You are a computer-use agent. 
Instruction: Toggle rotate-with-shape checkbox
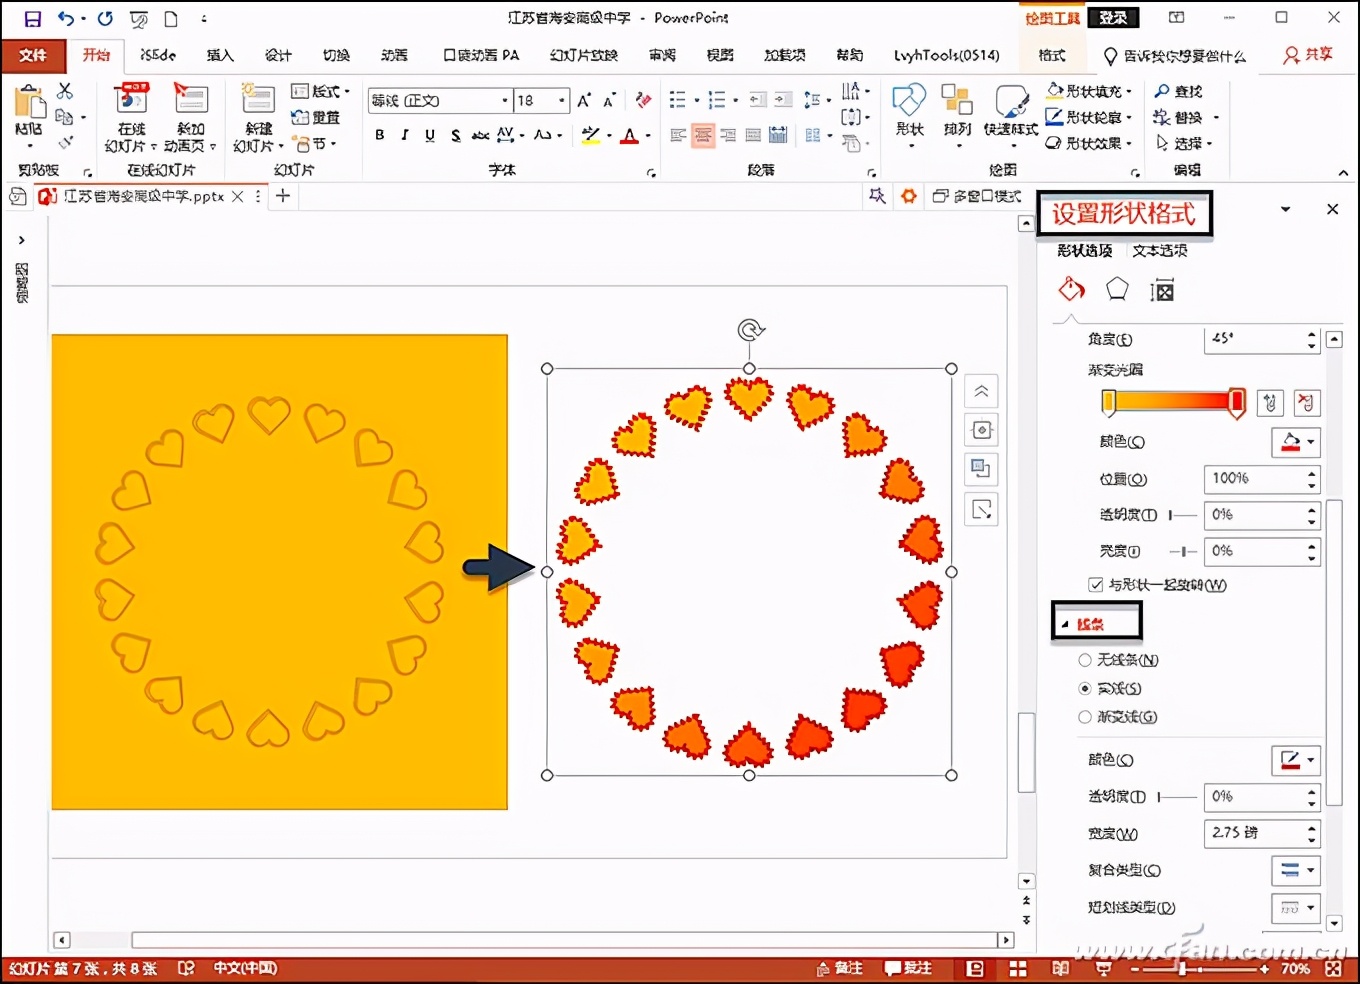point(1096,585)
